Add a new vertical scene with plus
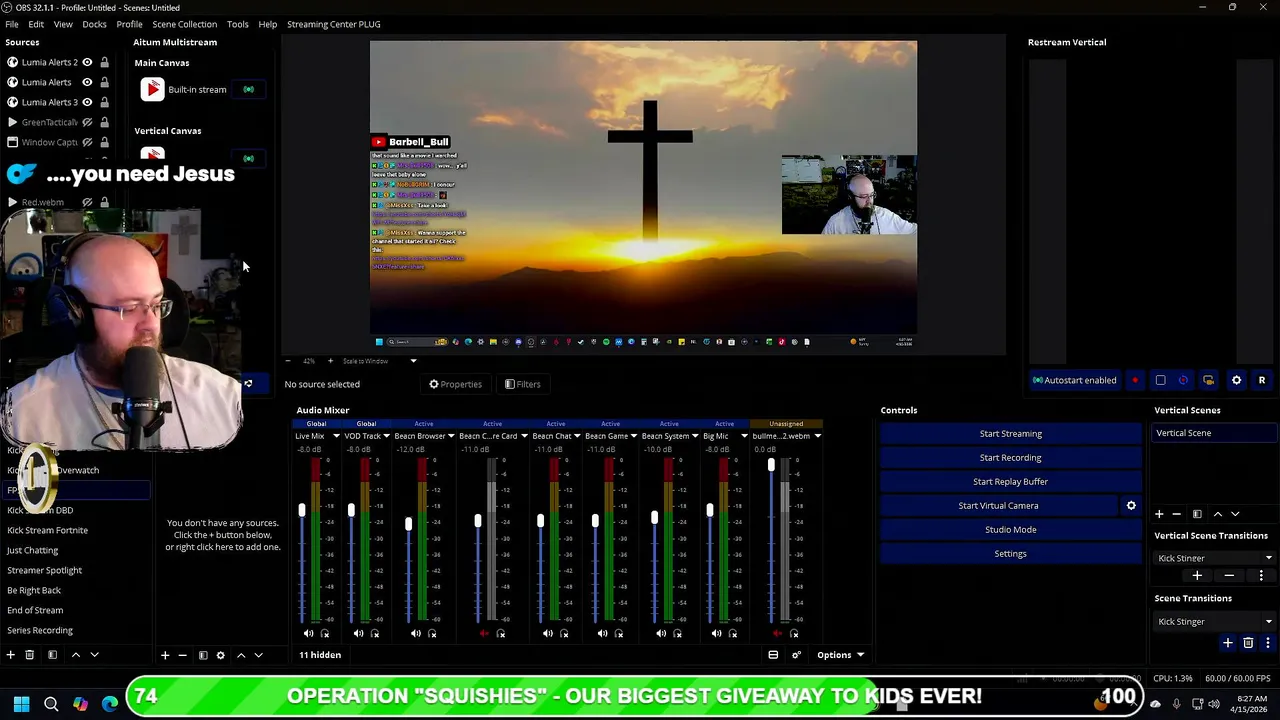 [x=1159, y=514]
